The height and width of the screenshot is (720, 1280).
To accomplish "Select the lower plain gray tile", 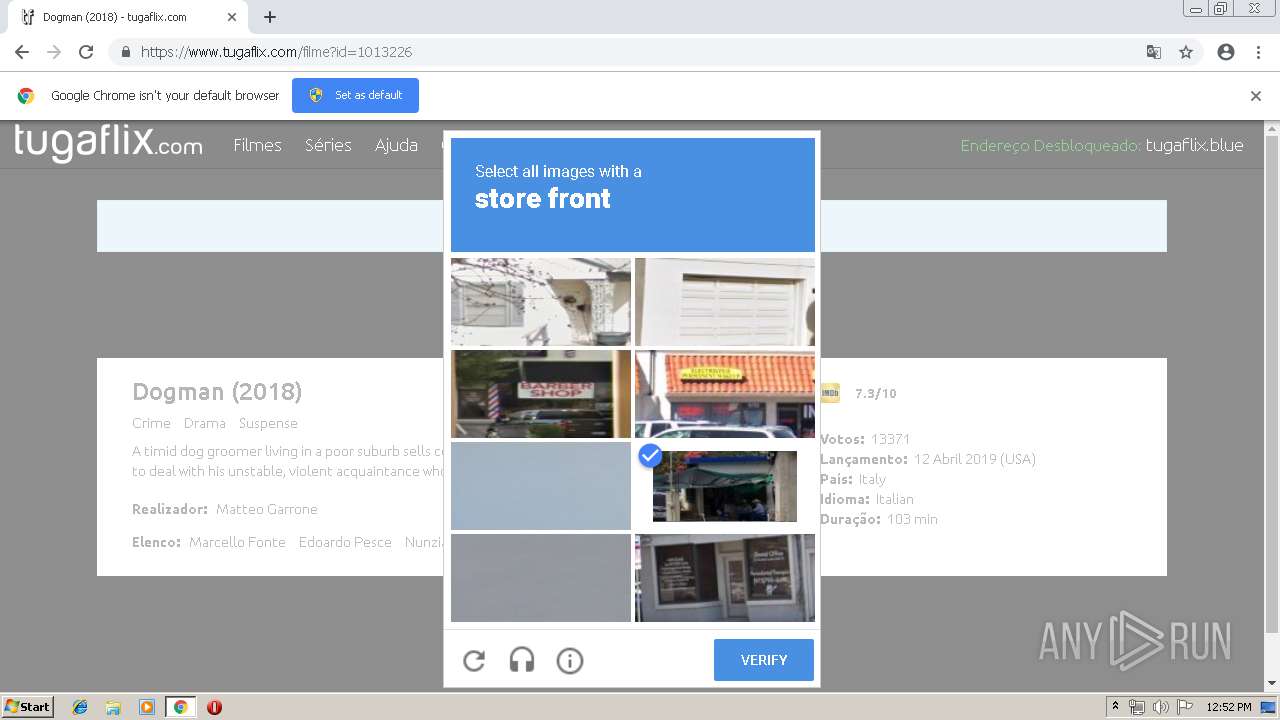I will (541, 578).
